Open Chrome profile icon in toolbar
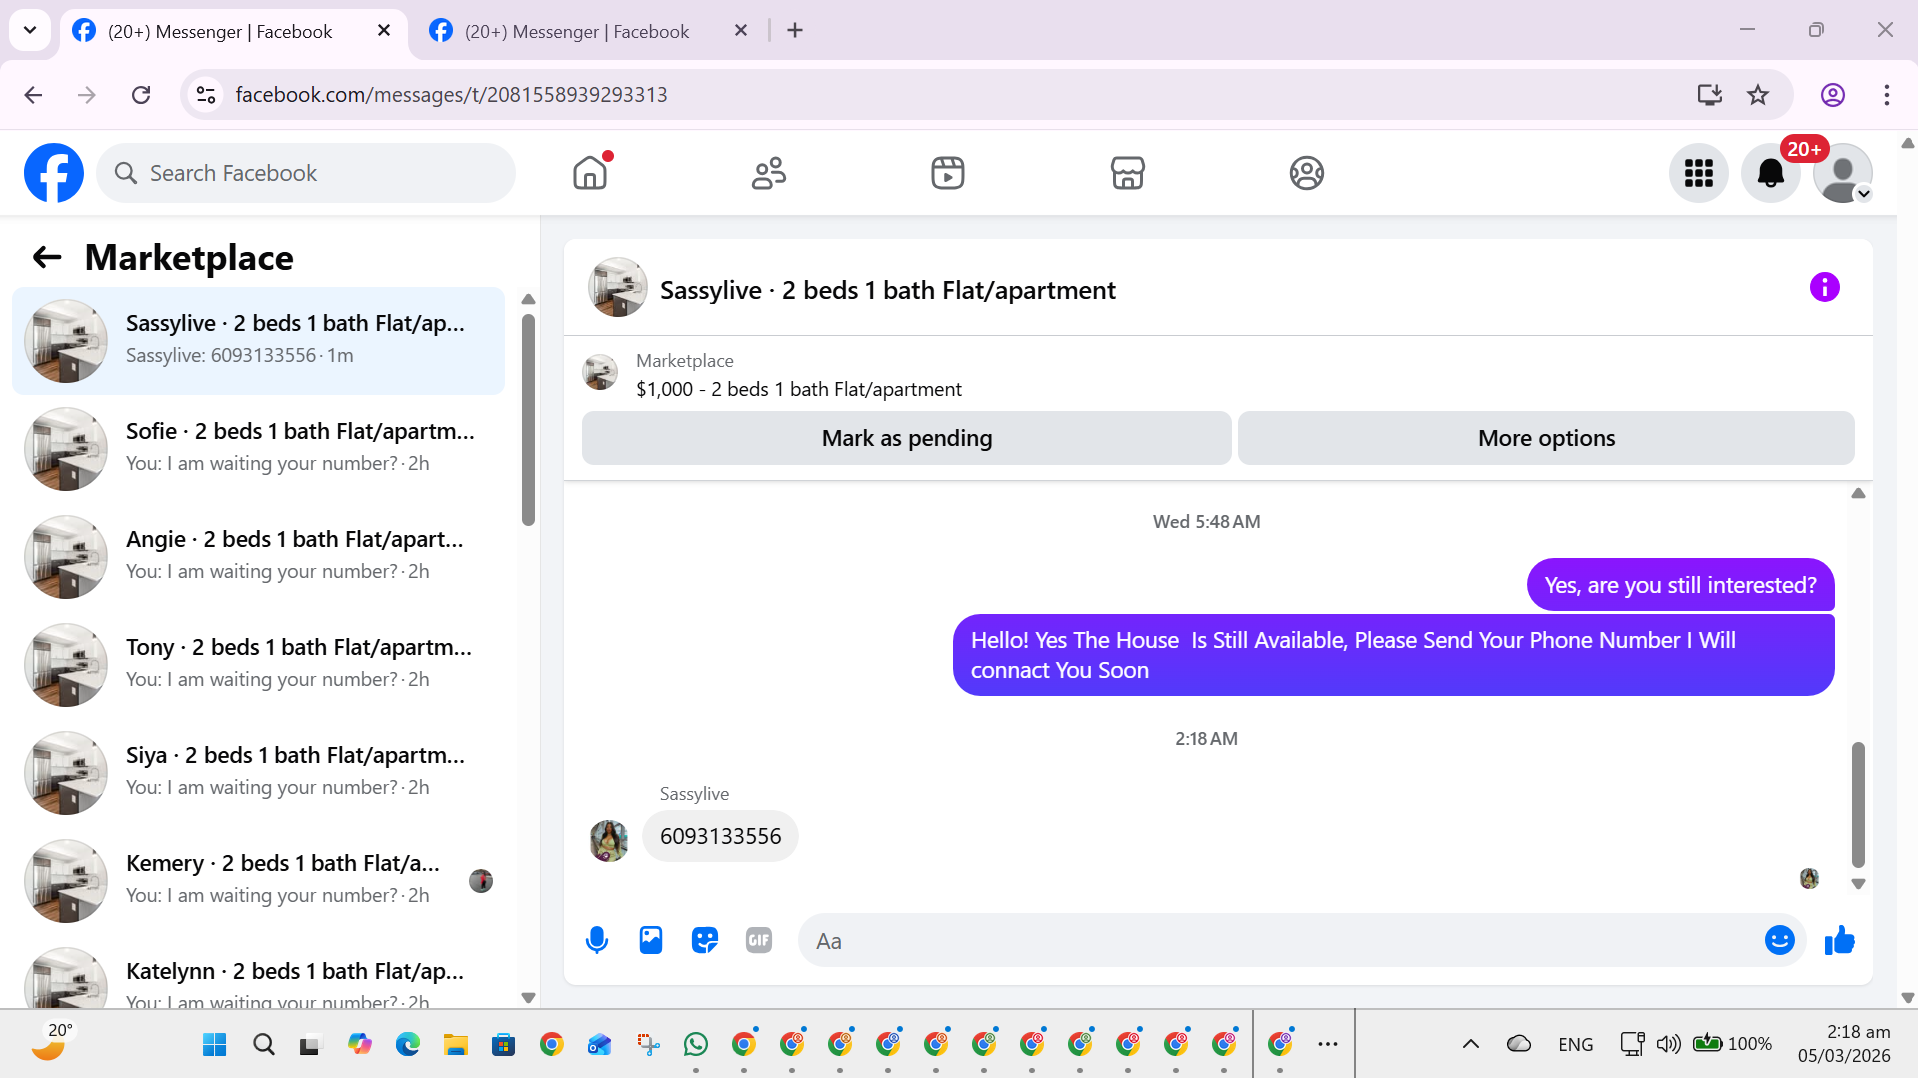The width and height of the screenshot is (1918, 1078). pyautogui.click(x=1832, y=95)
